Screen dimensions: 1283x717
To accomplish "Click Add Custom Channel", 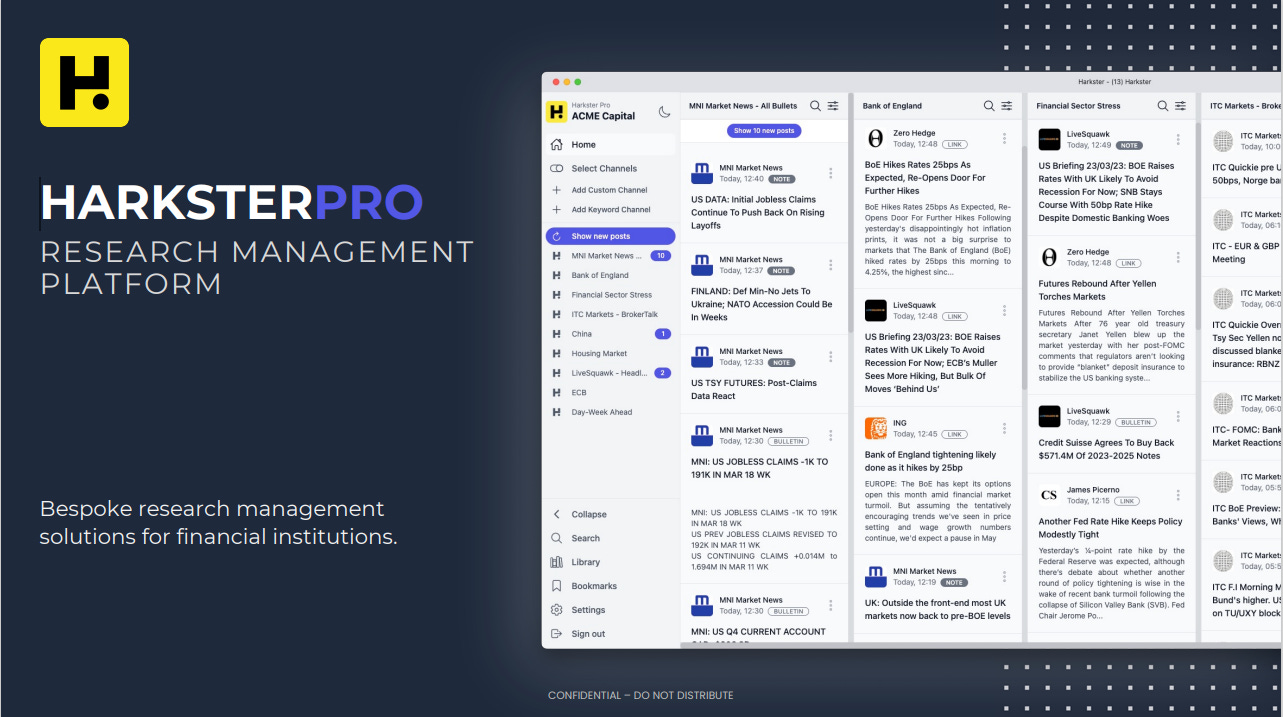I will tap(611, 190).
